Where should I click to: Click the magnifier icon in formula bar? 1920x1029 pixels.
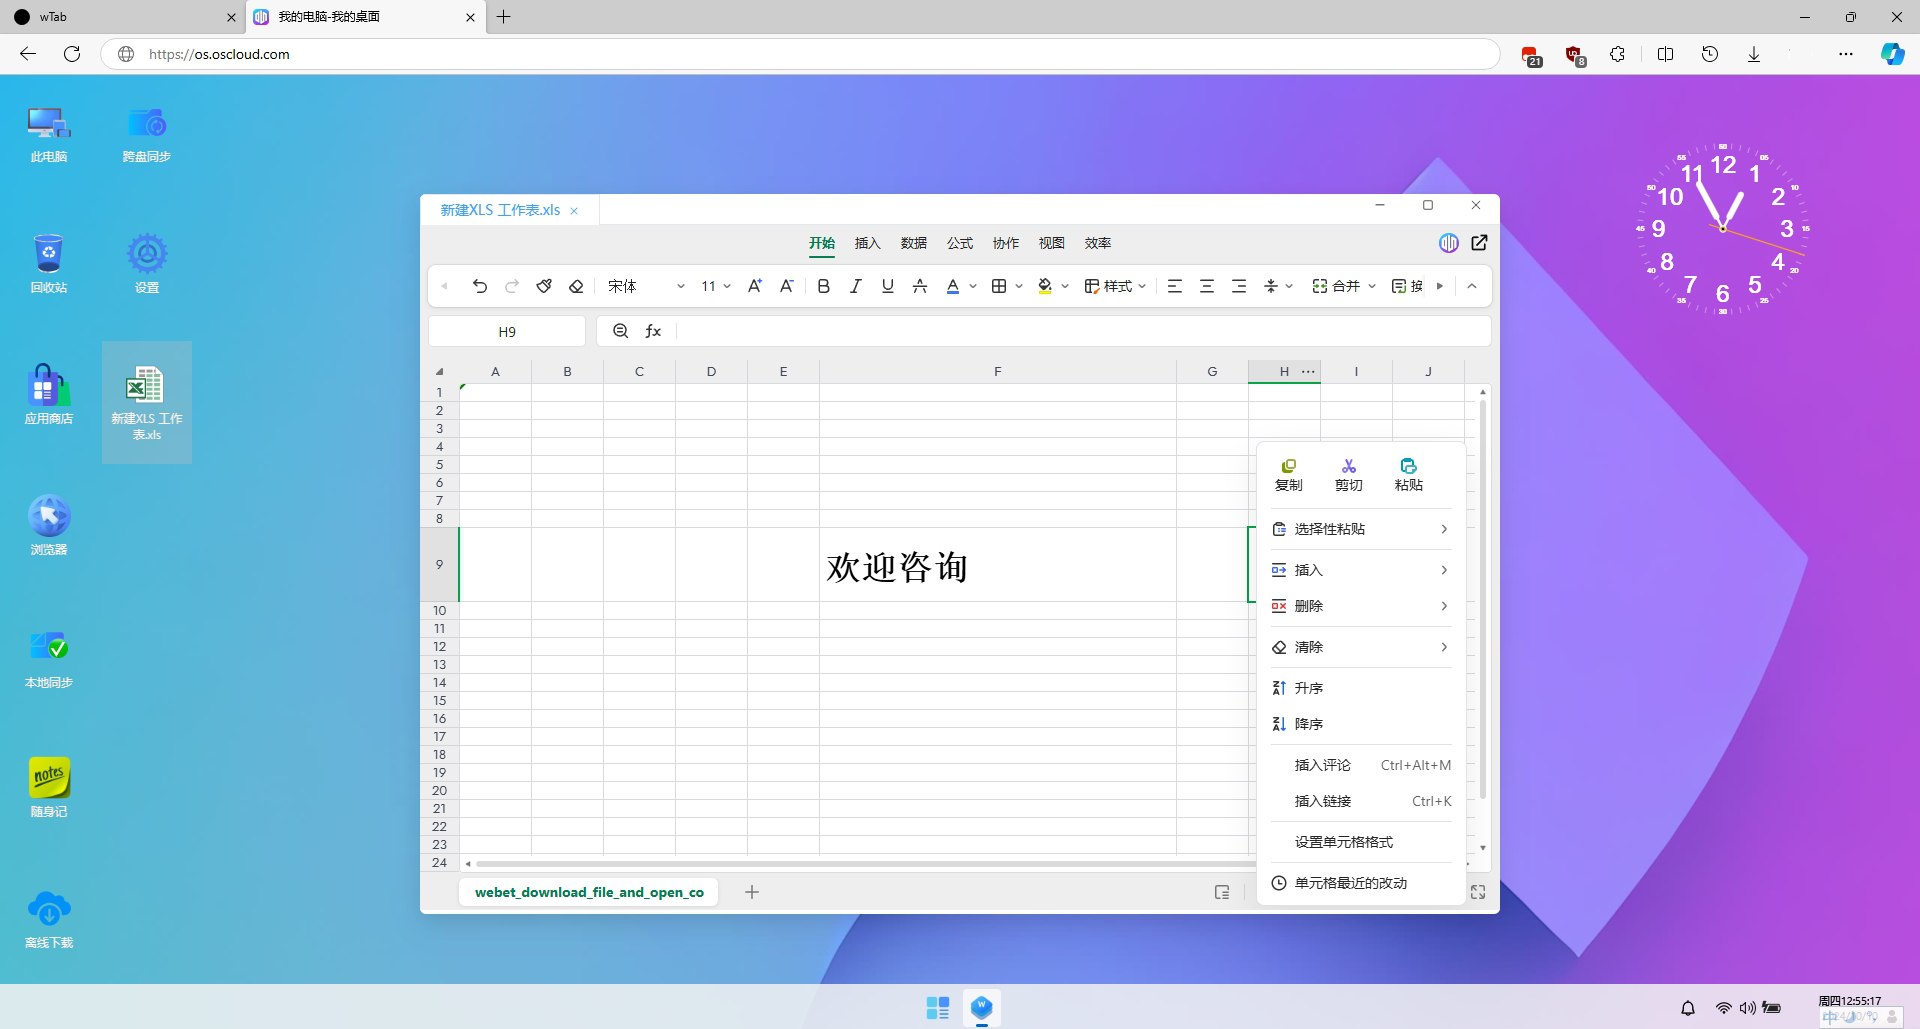pos(621,331)
